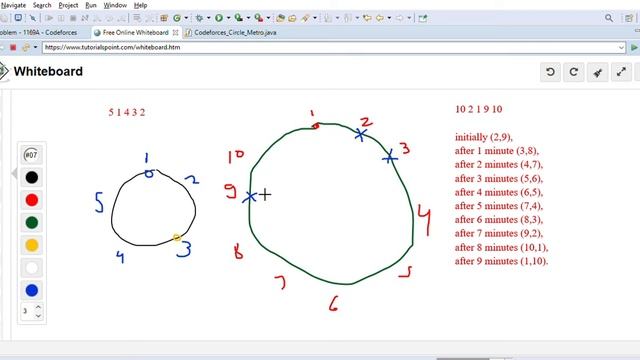The image size is (640, 360).
Task: Click the Back navigation yellow arrow
Action: 380,18
